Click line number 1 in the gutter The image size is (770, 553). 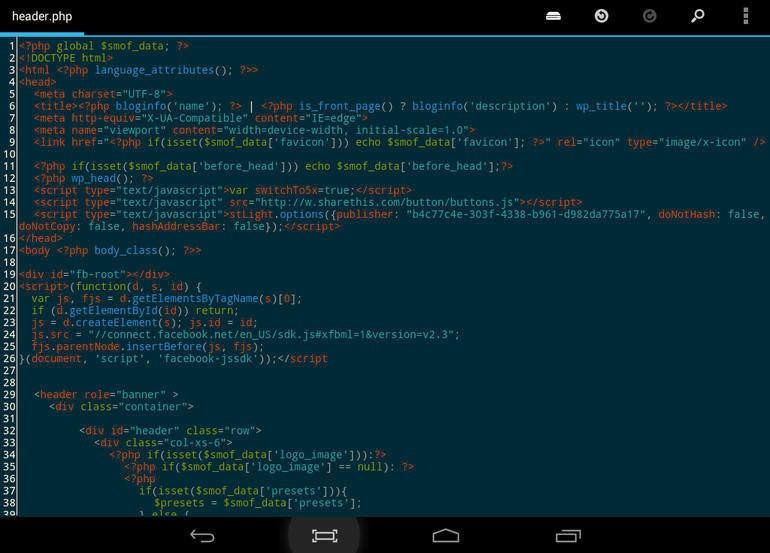pos(12,46)
